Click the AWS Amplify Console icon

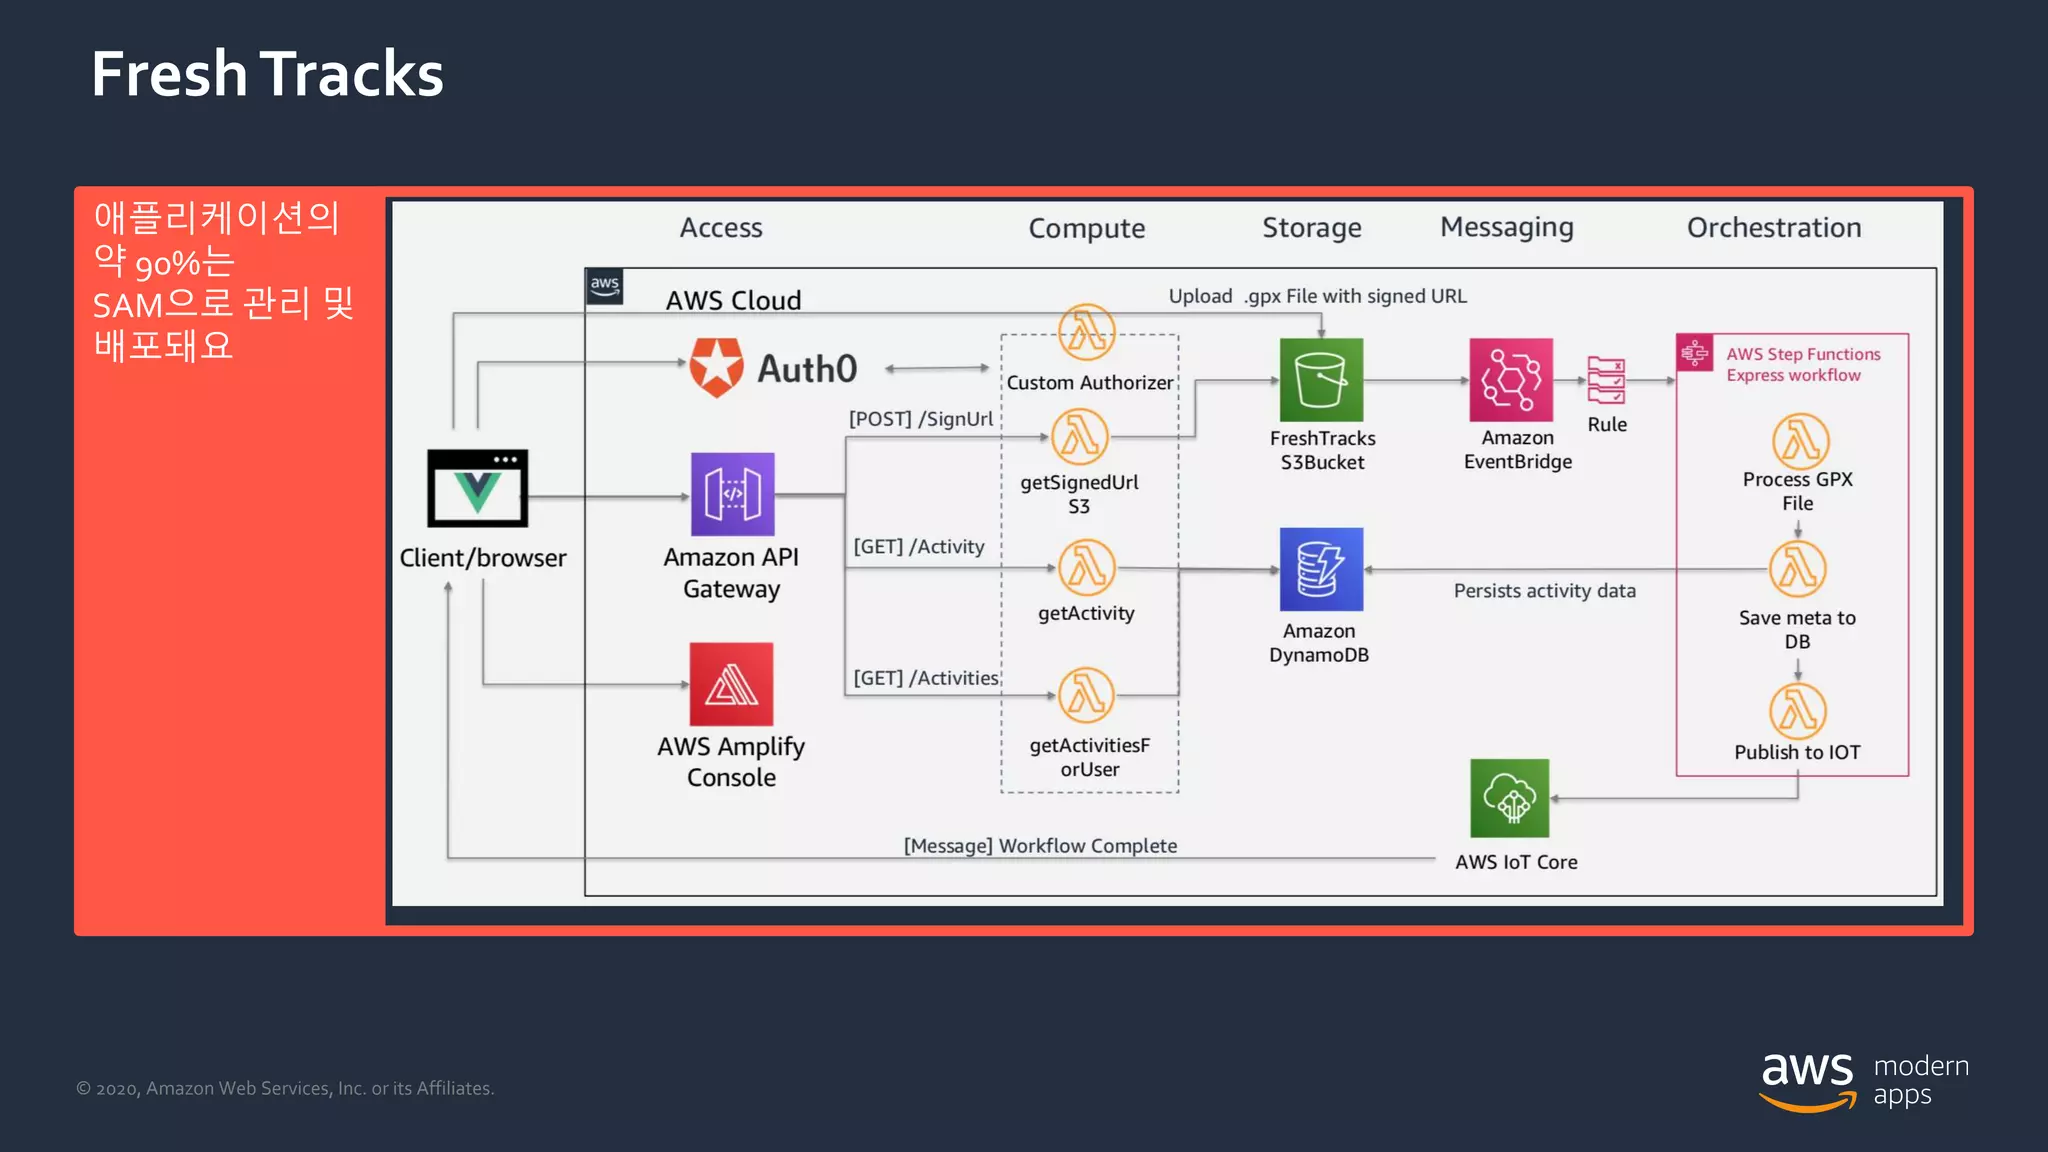pyautogui.click(x=731, y=684)
